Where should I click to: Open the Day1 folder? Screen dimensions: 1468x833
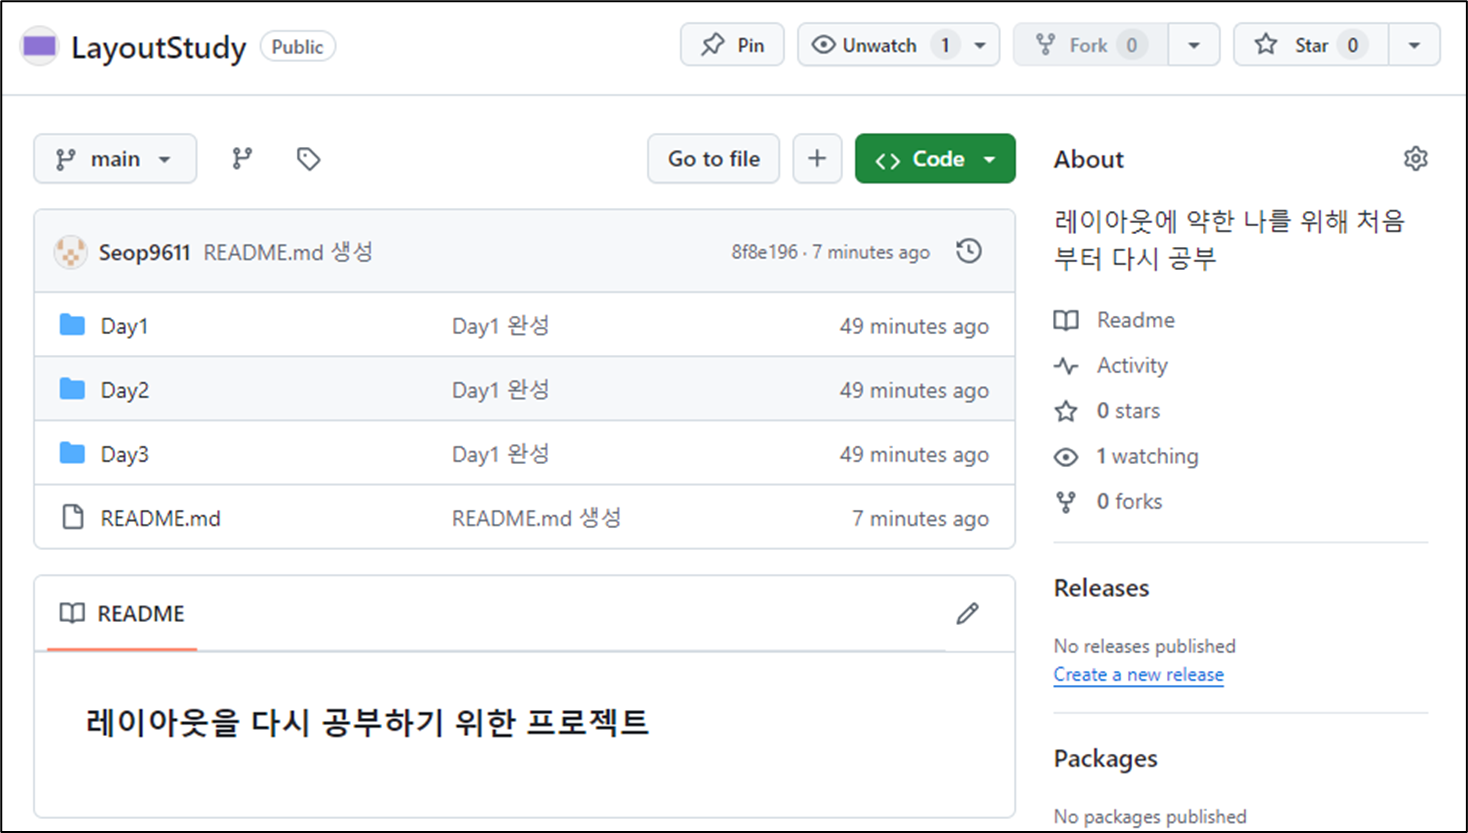pos(124,326)
